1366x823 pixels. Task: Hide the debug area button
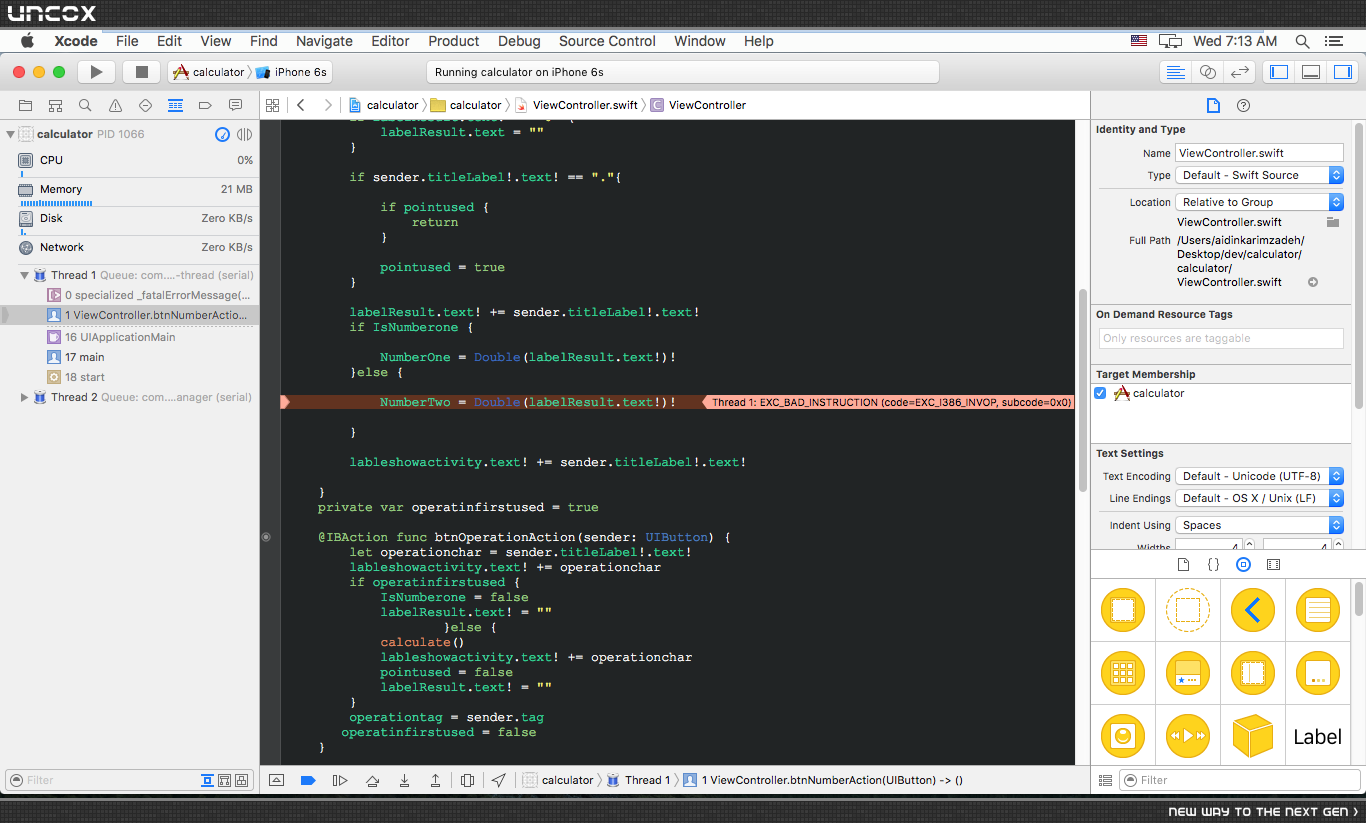click(x=277, y=780)
